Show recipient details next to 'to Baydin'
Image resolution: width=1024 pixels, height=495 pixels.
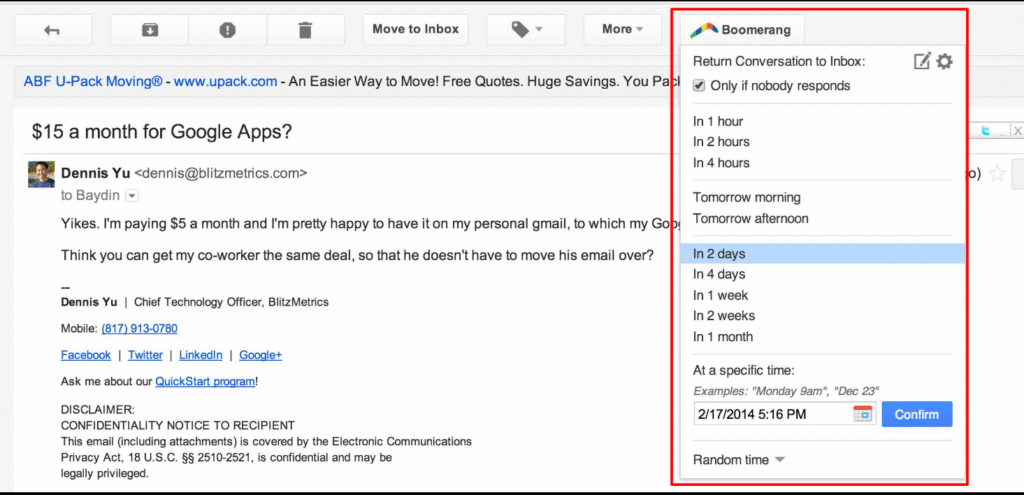[132, 195]
